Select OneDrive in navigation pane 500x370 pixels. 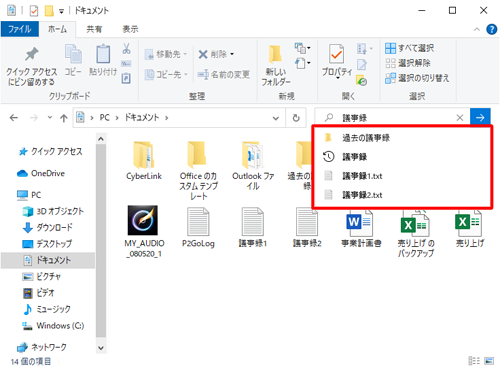click(x=41, y=173)
